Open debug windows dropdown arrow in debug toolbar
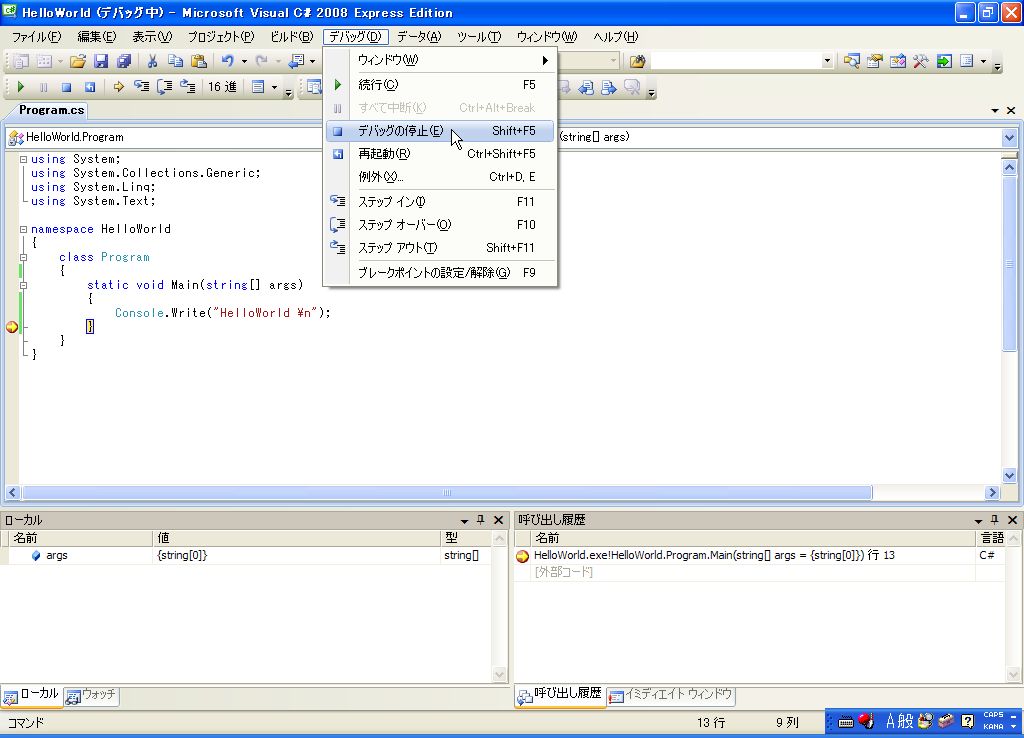 click(x=274, y=87)
